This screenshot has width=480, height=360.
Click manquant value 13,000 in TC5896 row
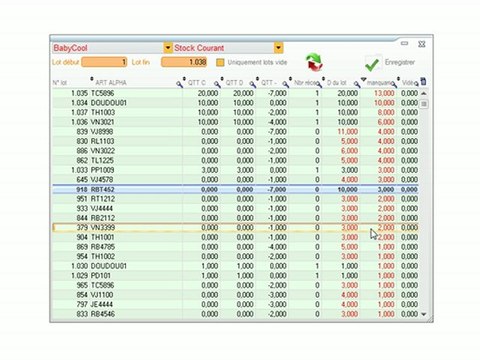click(x=384, y=93)
